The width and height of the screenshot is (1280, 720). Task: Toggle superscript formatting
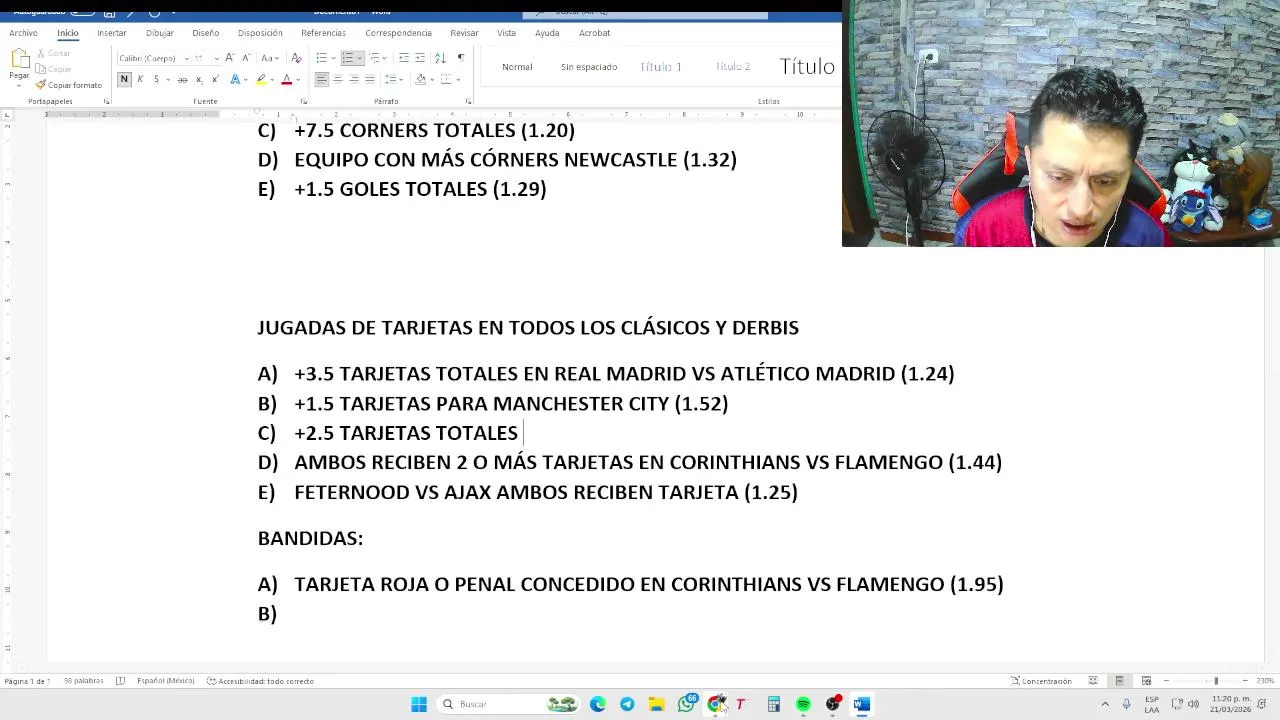pos(214,79)
